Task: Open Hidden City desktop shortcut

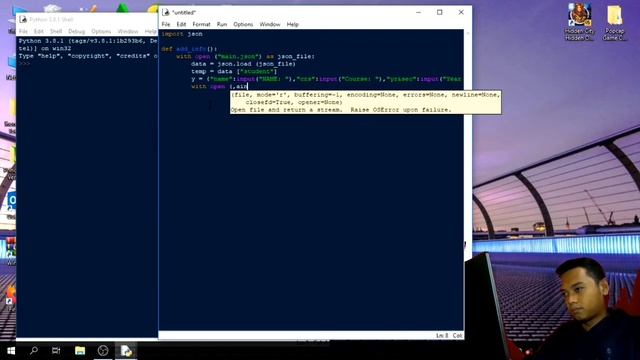Action: (x=580, y=22)
